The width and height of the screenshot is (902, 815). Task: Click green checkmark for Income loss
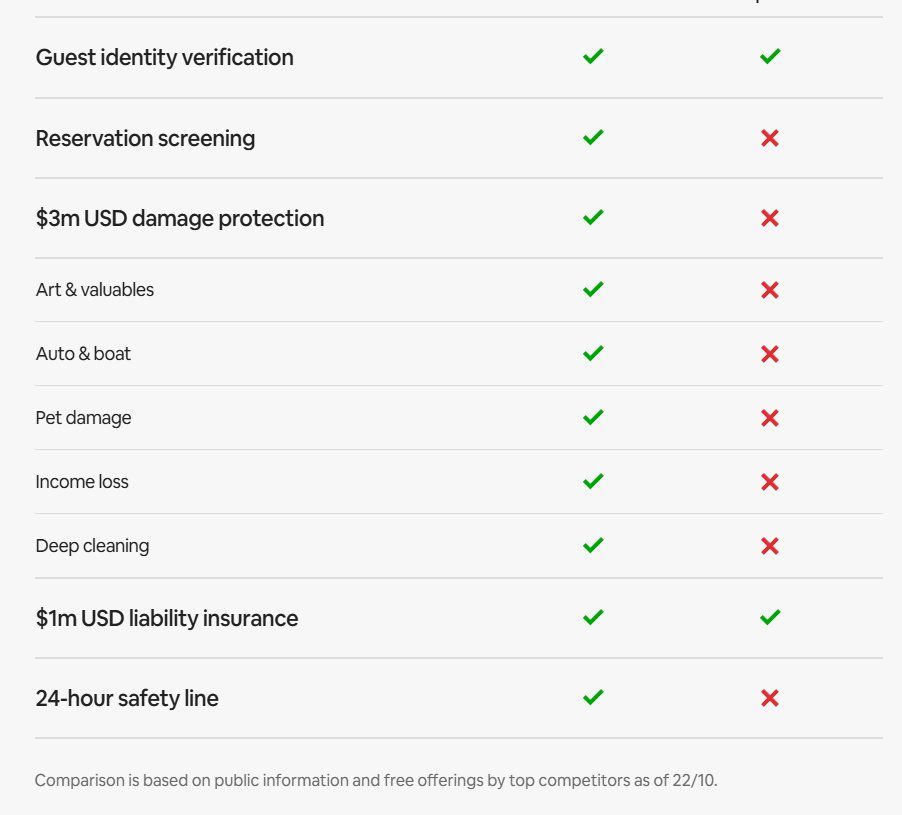pos(593,481)
